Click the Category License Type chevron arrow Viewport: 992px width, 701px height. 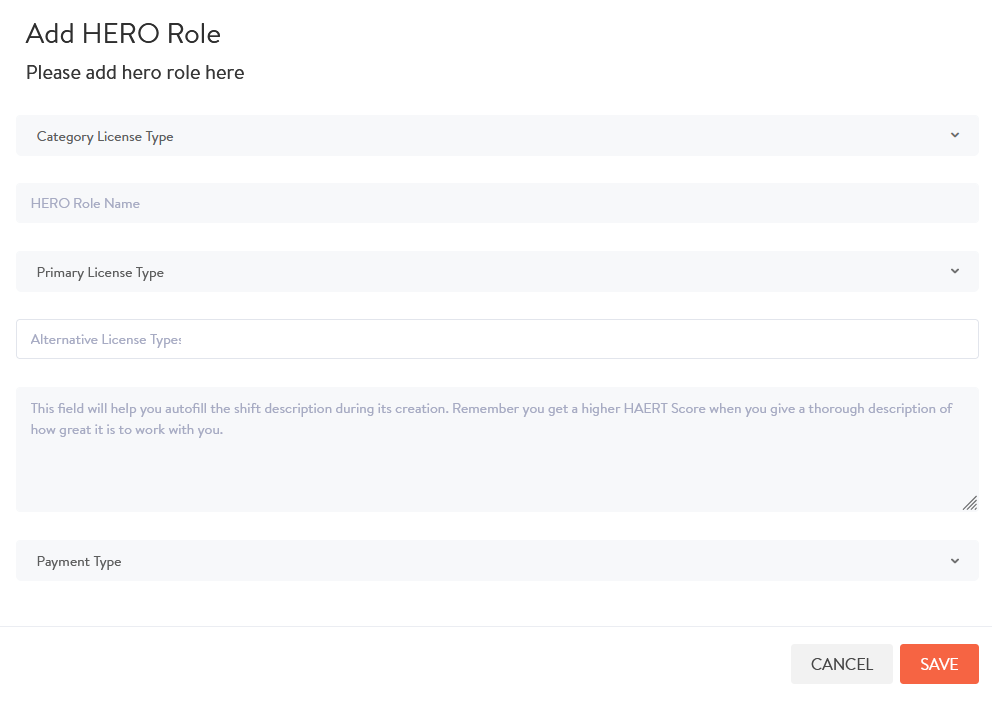click(x=955, y=135)
